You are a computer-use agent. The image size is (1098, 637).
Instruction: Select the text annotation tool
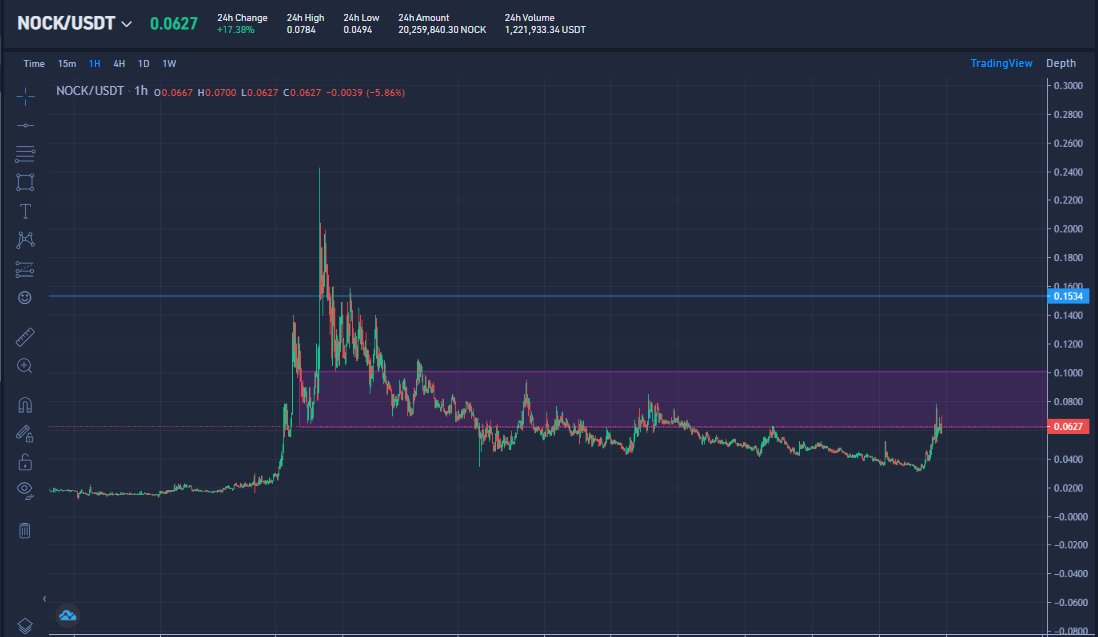point(25,211)
